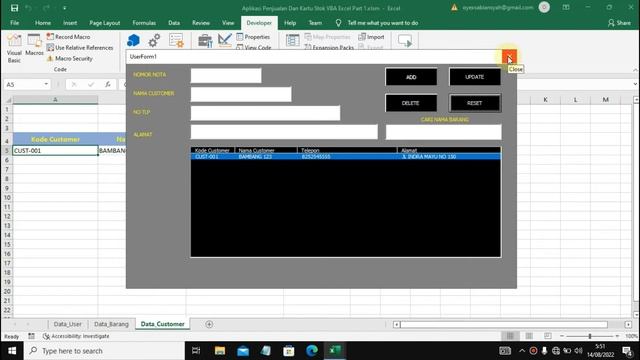Open the Macros dialog

tap(34, 45)
